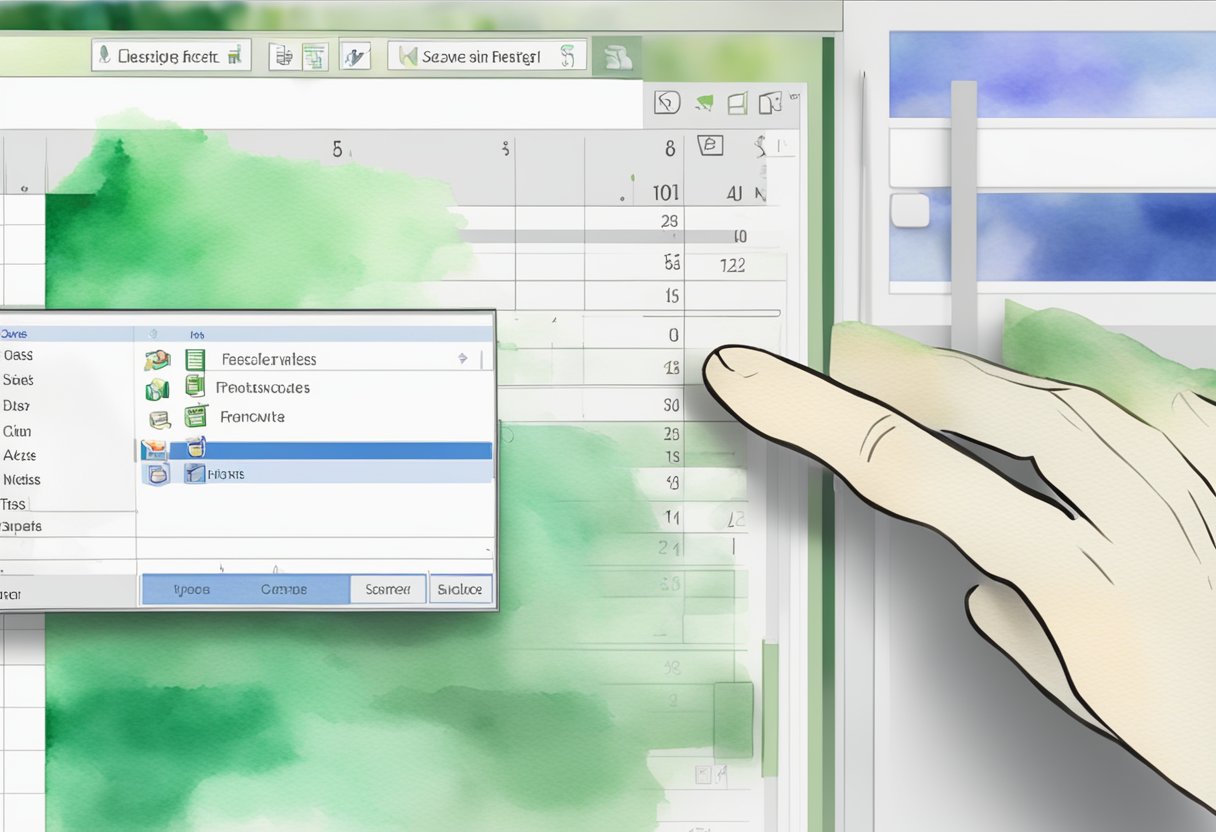The height and width of the screenshot is (832, 1216).
Task: Click the green arrow icon above the grid
Action: point(704,102)
